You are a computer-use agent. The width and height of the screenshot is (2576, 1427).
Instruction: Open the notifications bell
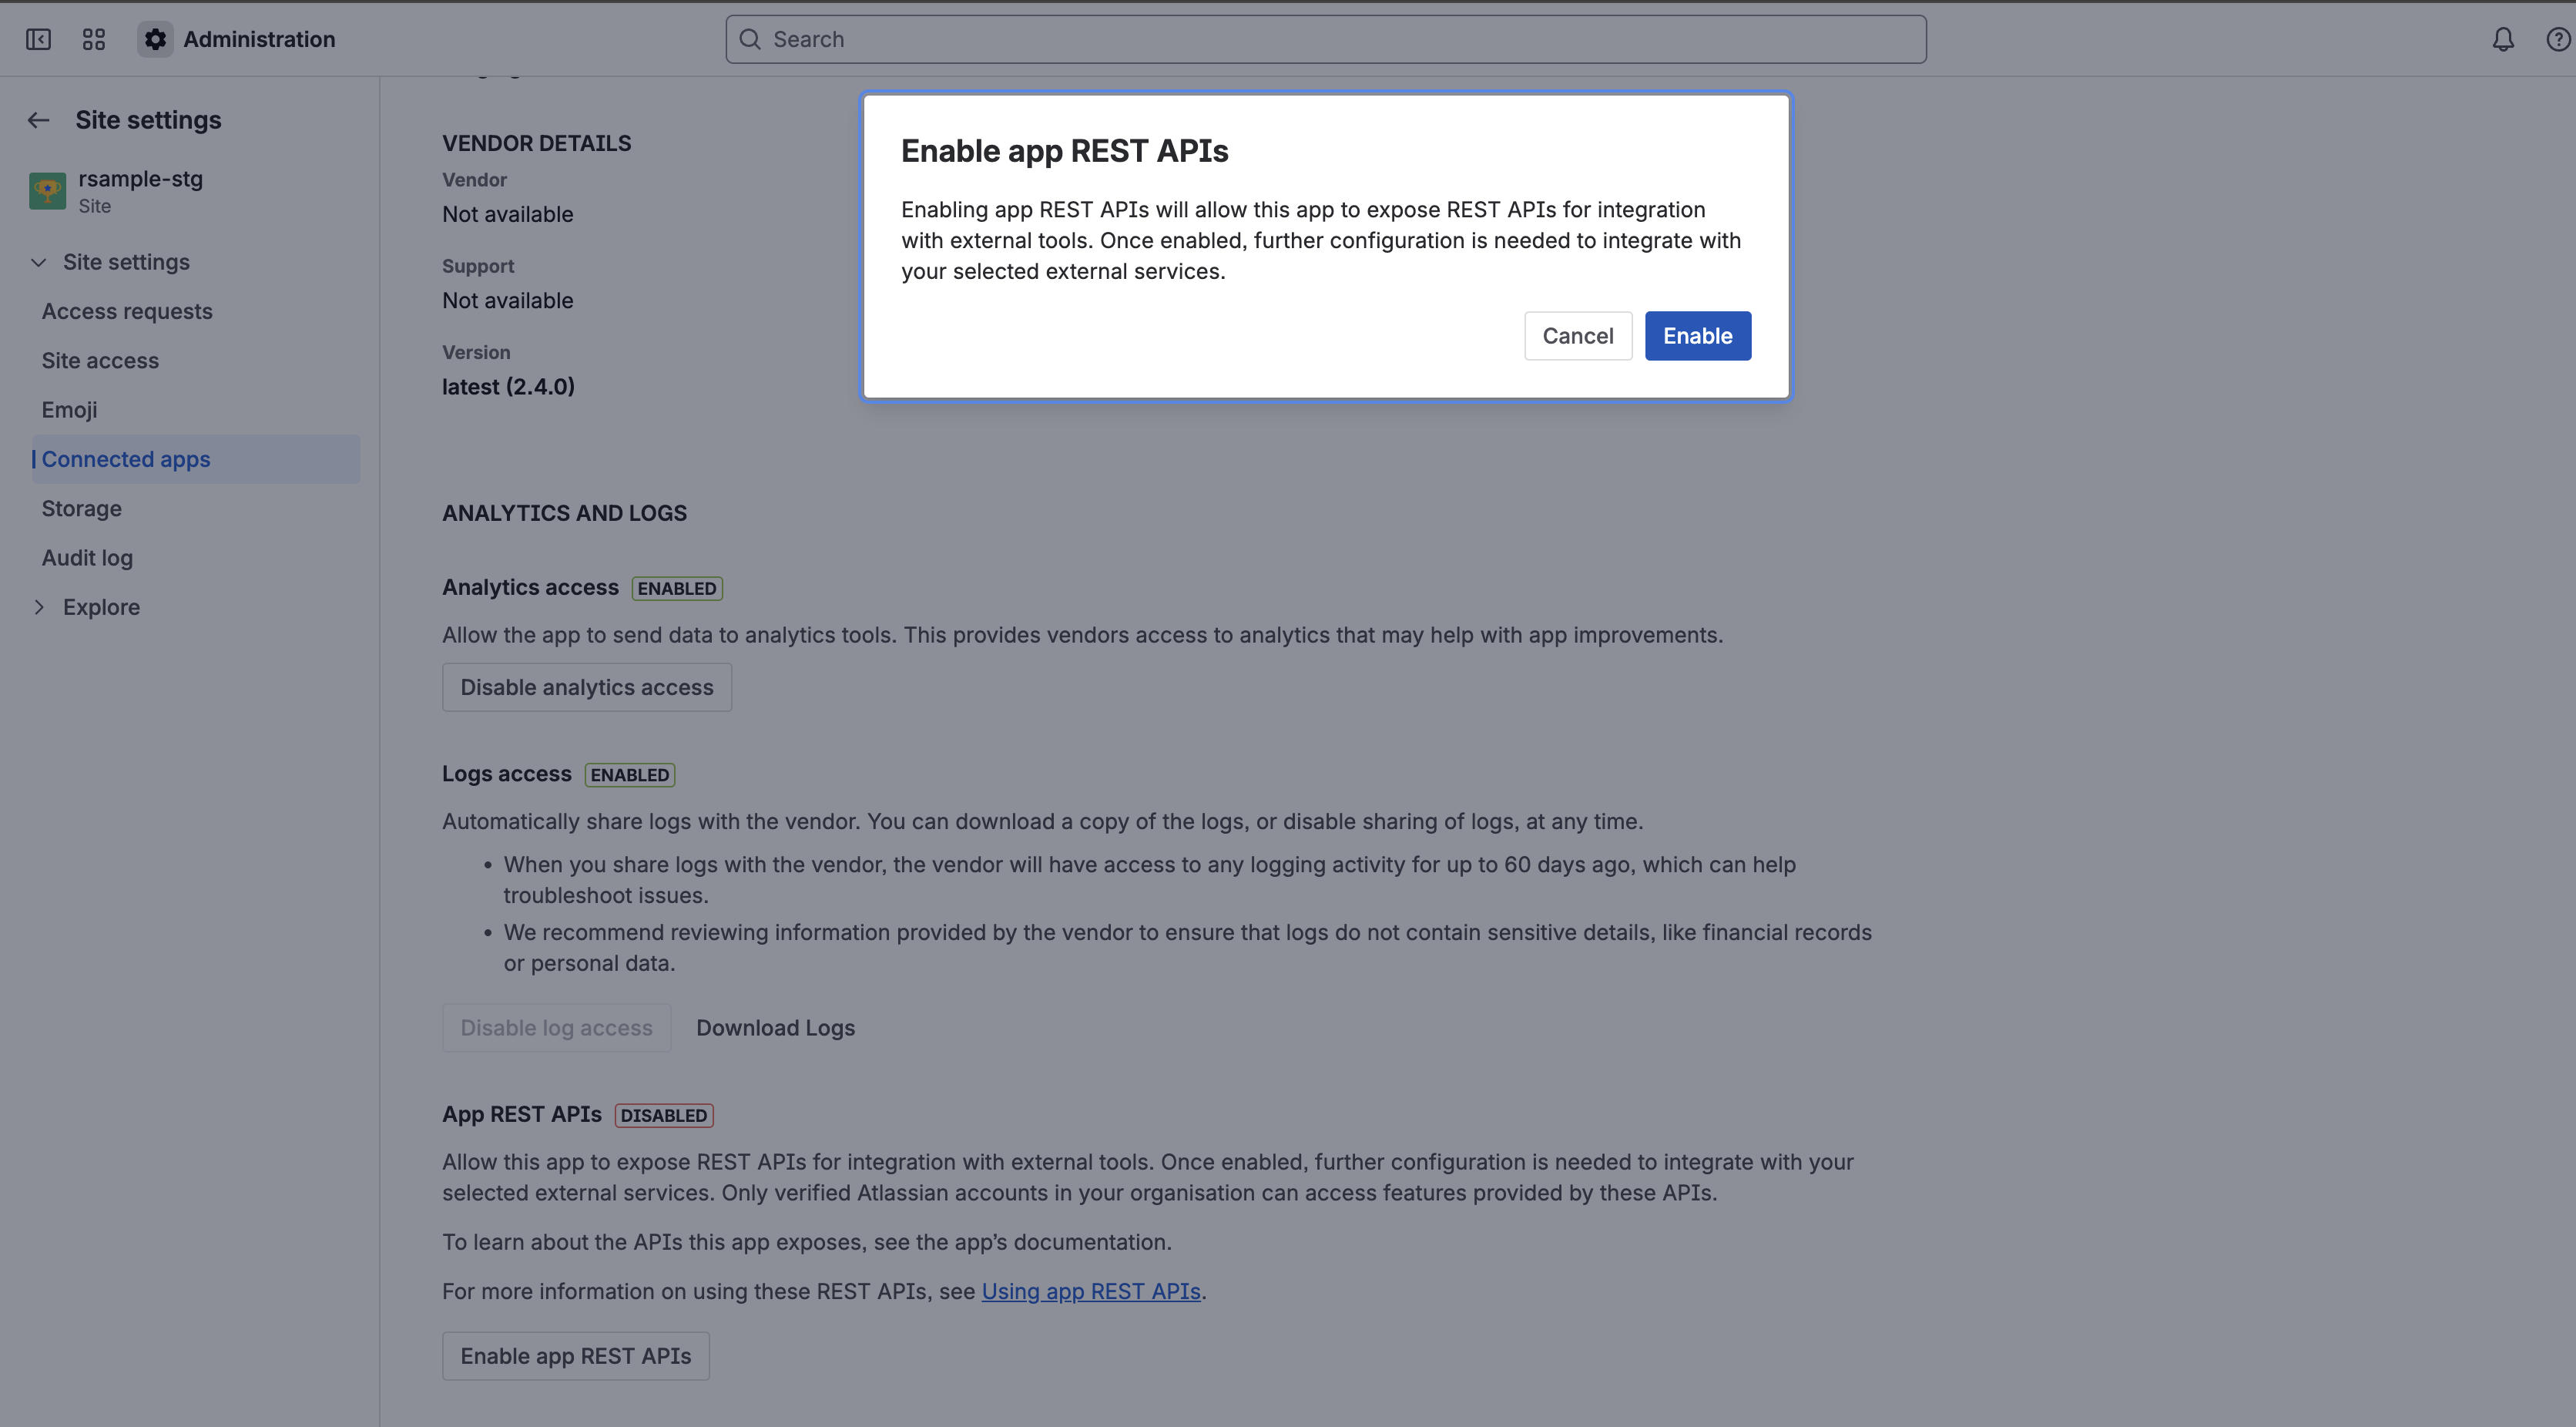[x=2501, y=39]
